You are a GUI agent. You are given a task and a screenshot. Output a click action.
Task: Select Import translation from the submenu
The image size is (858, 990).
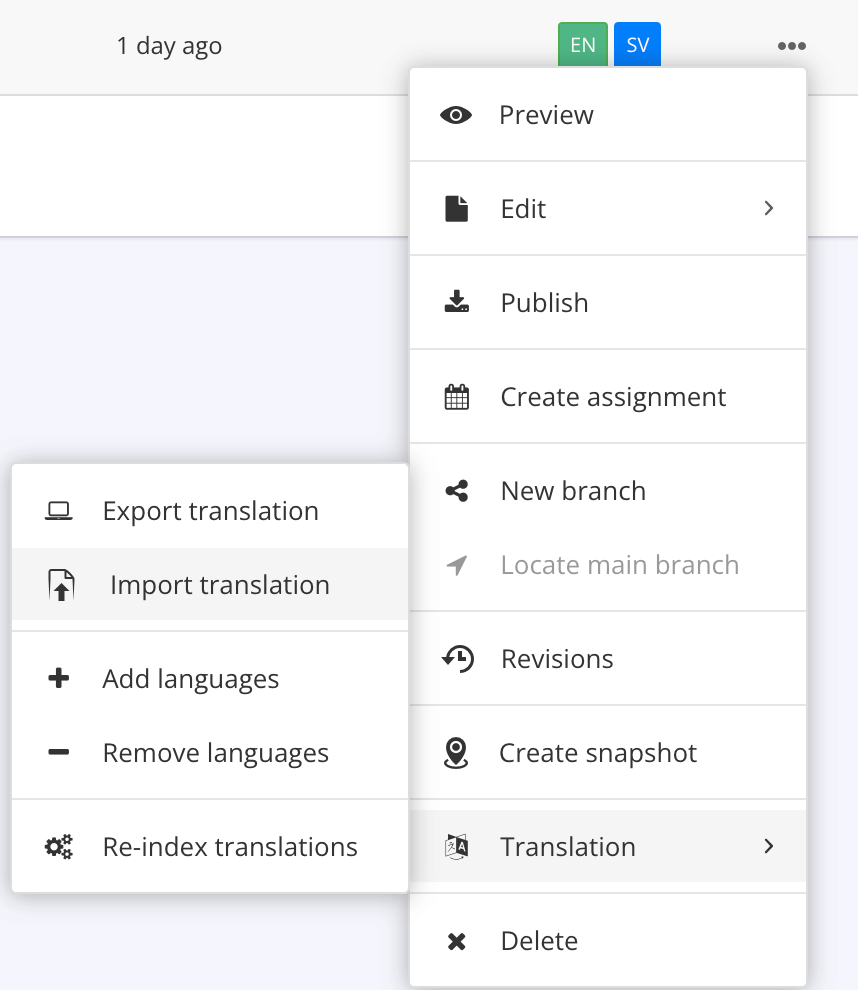[x=220, y=585]
